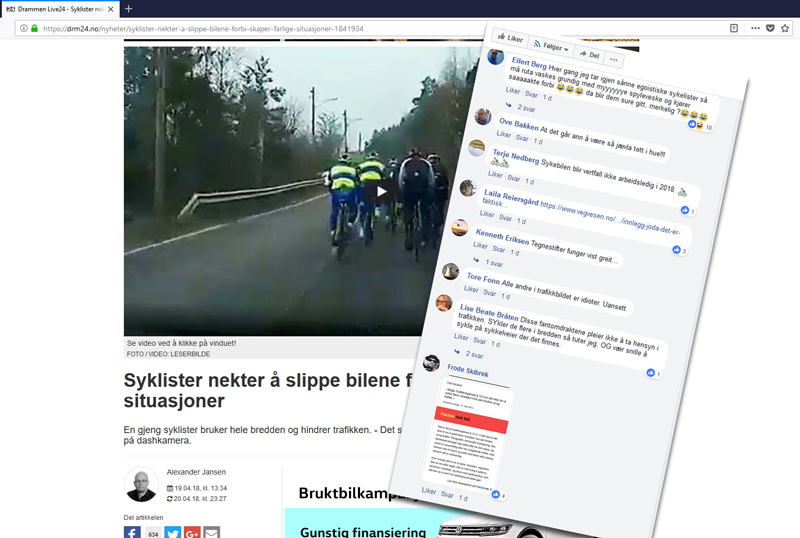Share article on Twitter icon
800x538 pixels.
pos(172,532)
